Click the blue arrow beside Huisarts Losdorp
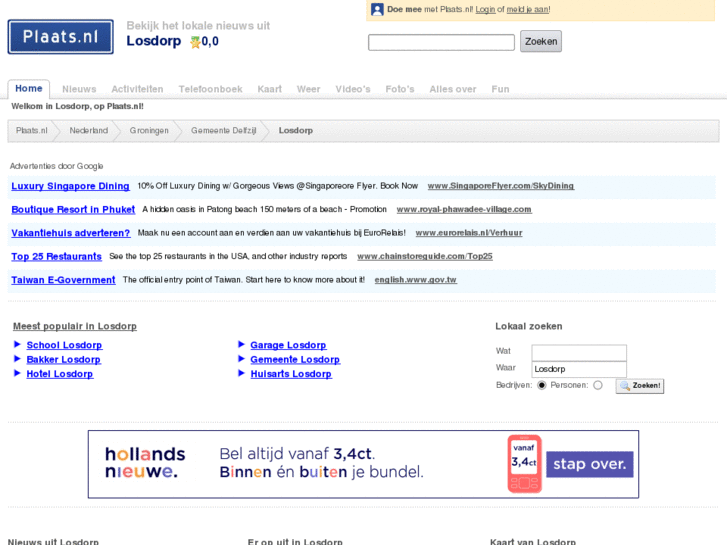 point(241,373)
